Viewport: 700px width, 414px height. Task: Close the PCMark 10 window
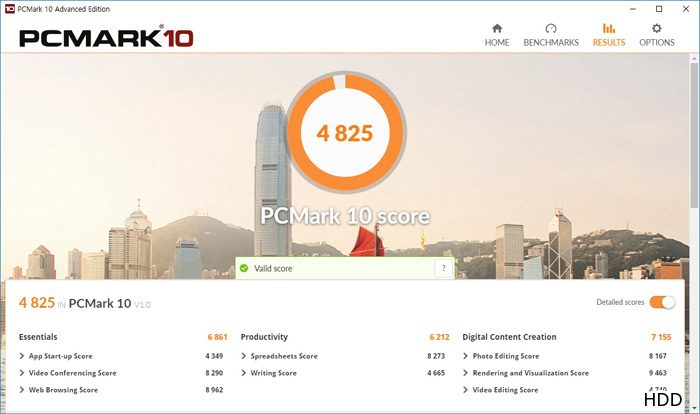pos(686,9)
